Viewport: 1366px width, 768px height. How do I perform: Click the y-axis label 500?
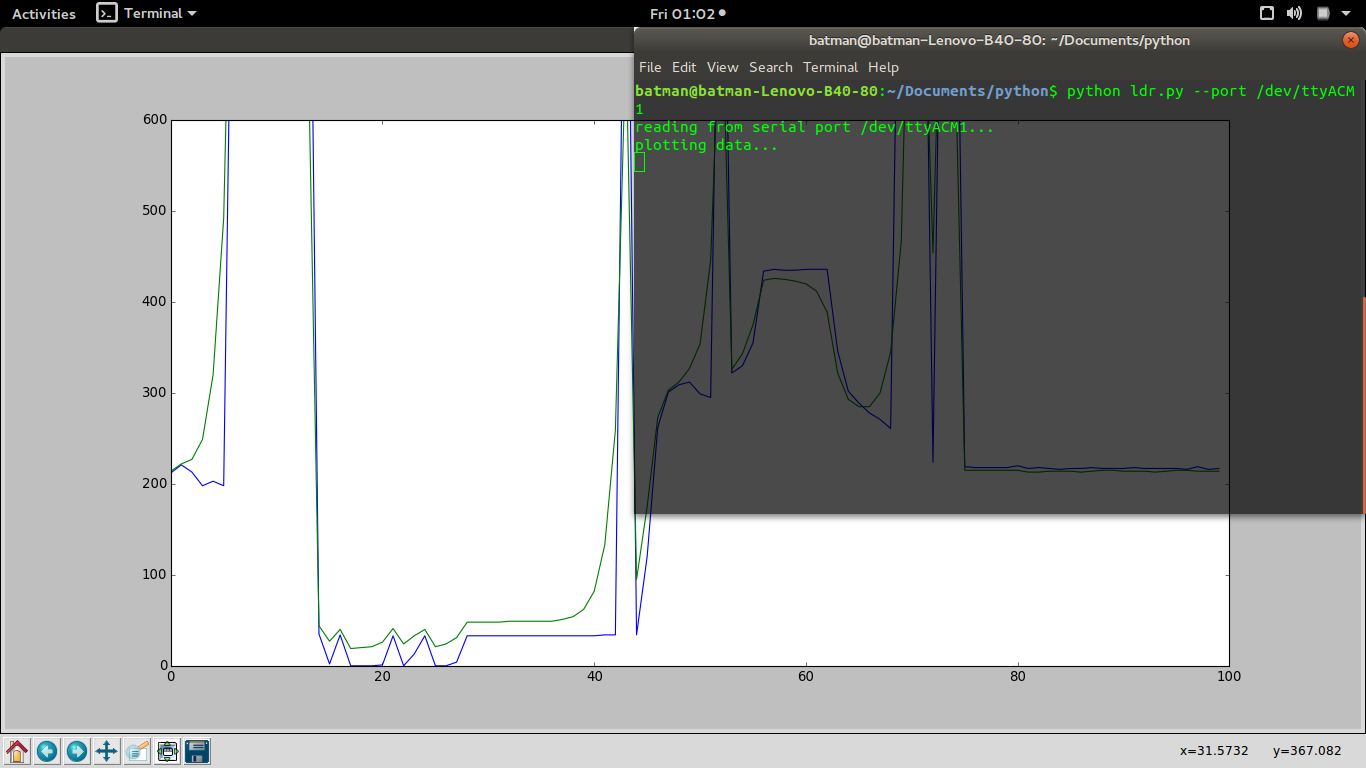[155, 210]
